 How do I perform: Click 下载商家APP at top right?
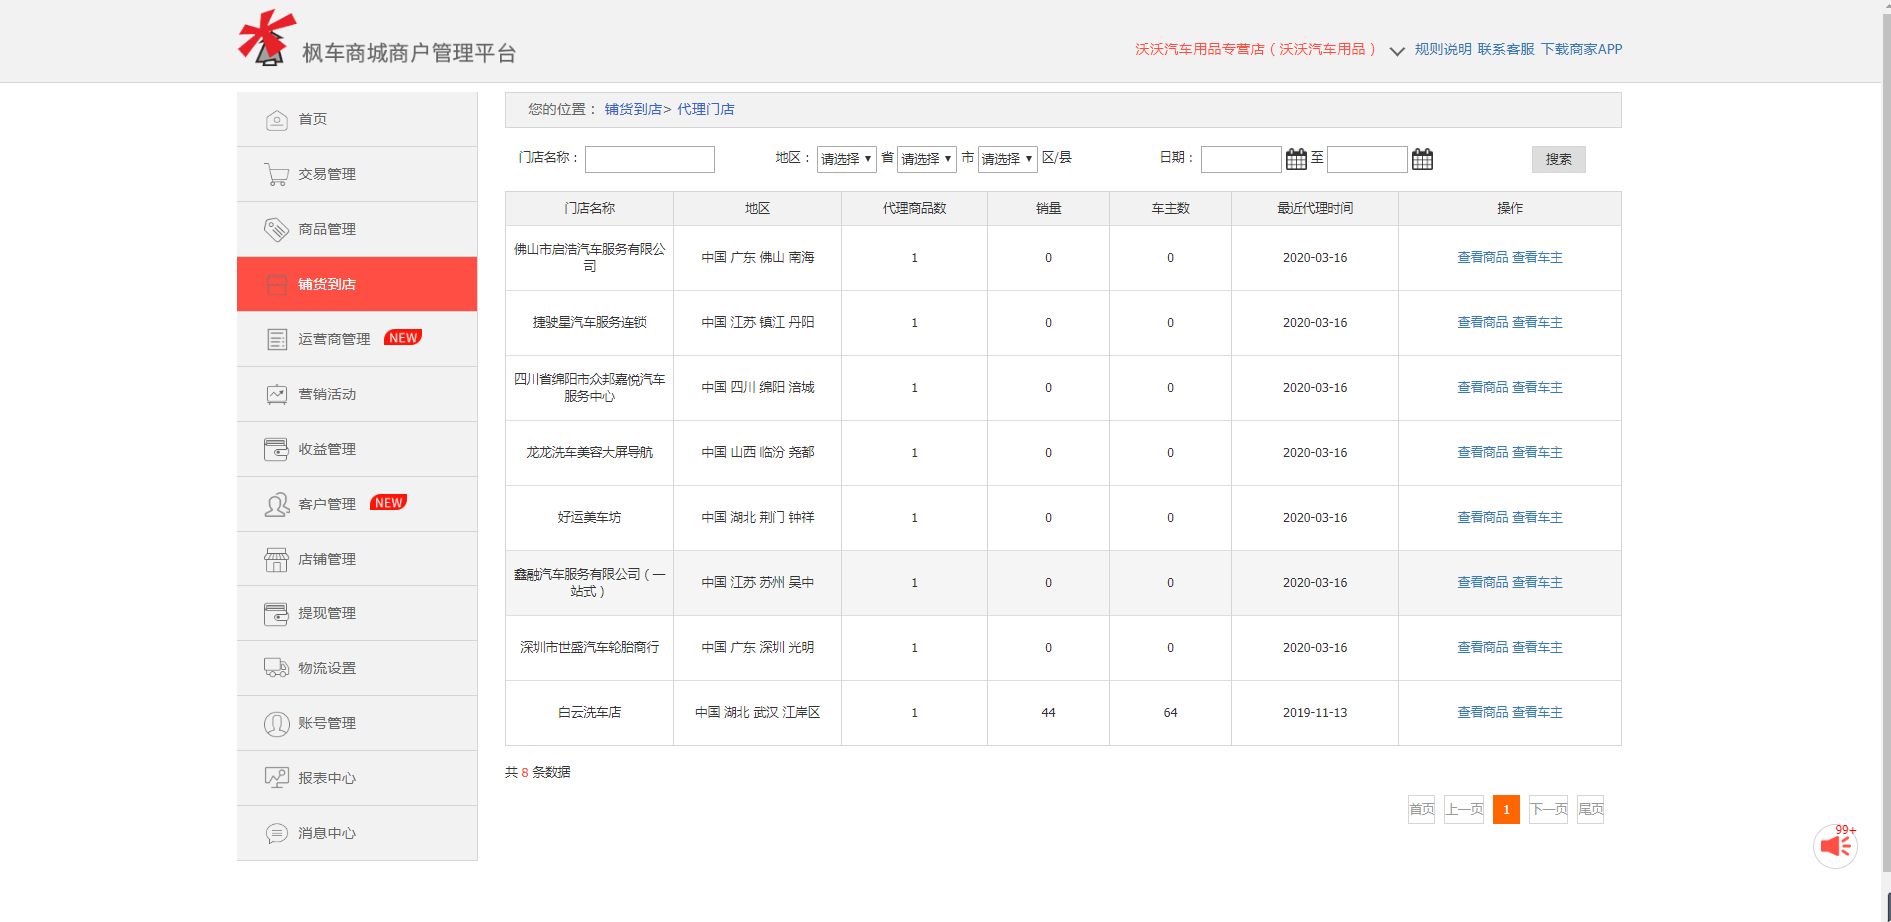[1582, 48]
